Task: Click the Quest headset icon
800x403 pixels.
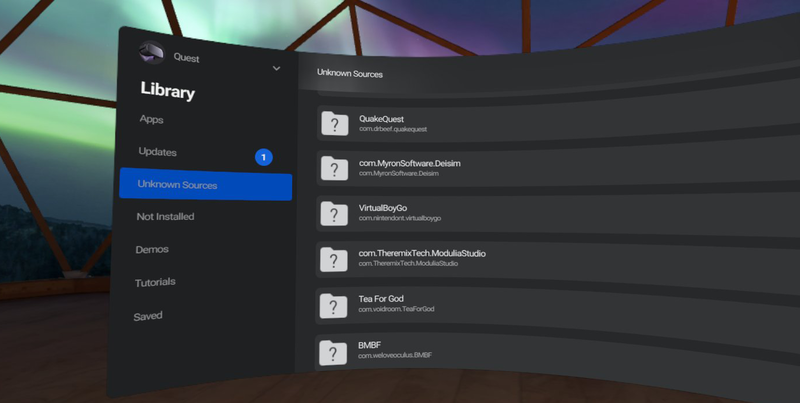Action: (152, 55)
